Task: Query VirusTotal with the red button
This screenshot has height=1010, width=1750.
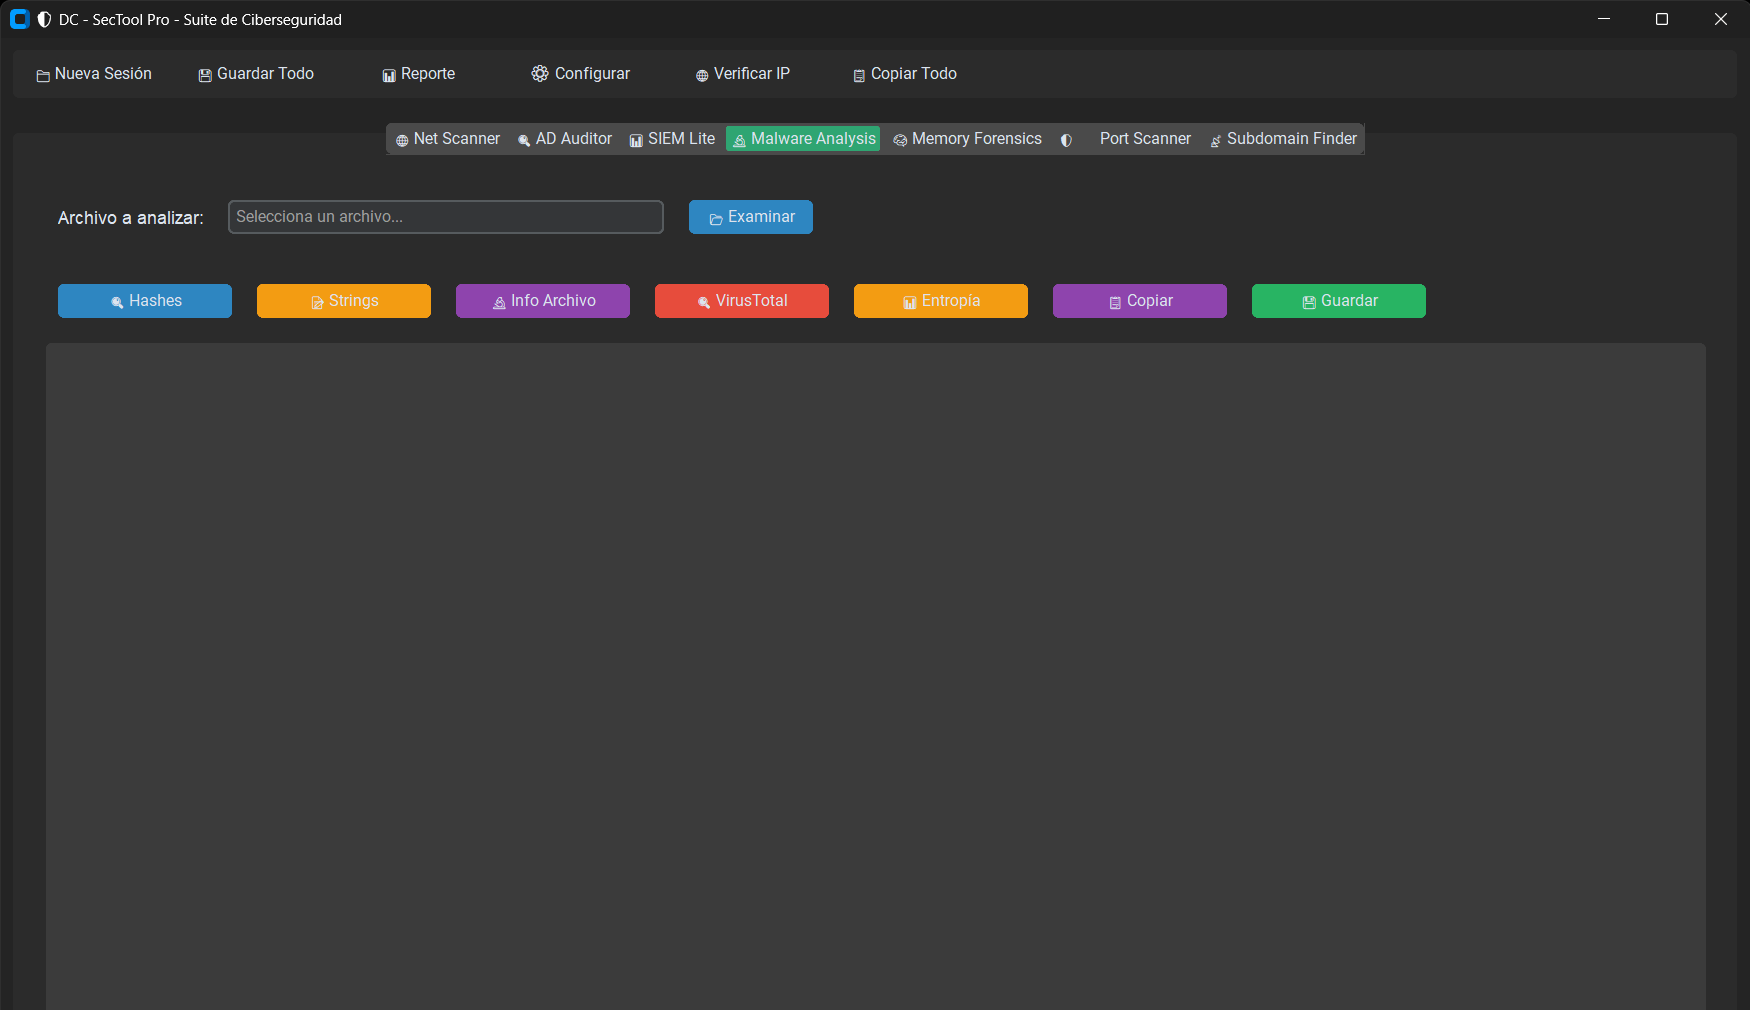Action: point(742,301)
